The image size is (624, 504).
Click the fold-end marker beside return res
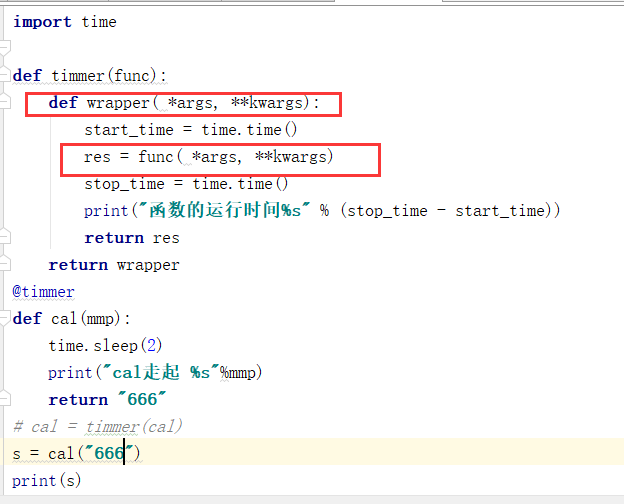4,236
